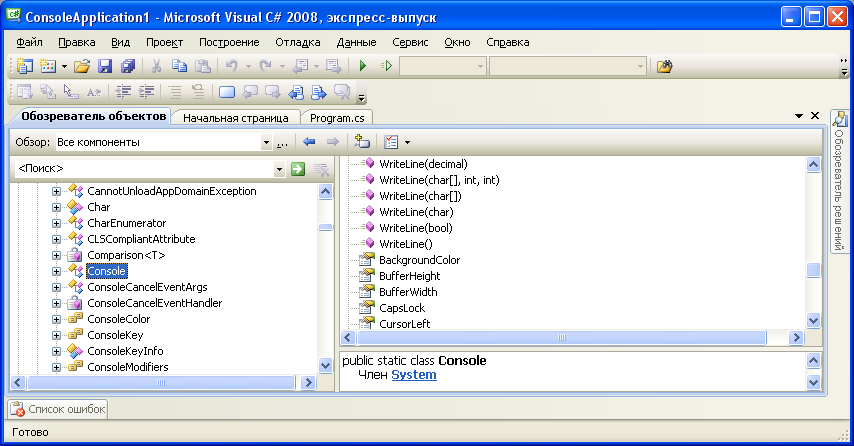This screenshot has height=446, width=854.
Task: Click the Uncomment Lines icon
Action: 198,92
